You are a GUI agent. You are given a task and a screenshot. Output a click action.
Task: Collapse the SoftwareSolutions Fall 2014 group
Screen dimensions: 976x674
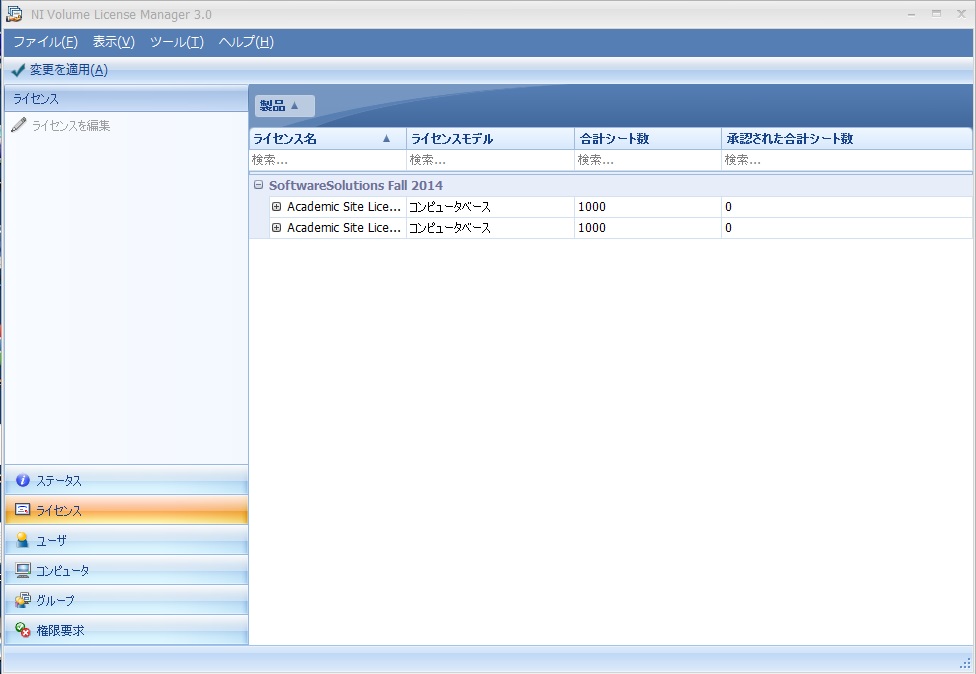click(258, 185)
